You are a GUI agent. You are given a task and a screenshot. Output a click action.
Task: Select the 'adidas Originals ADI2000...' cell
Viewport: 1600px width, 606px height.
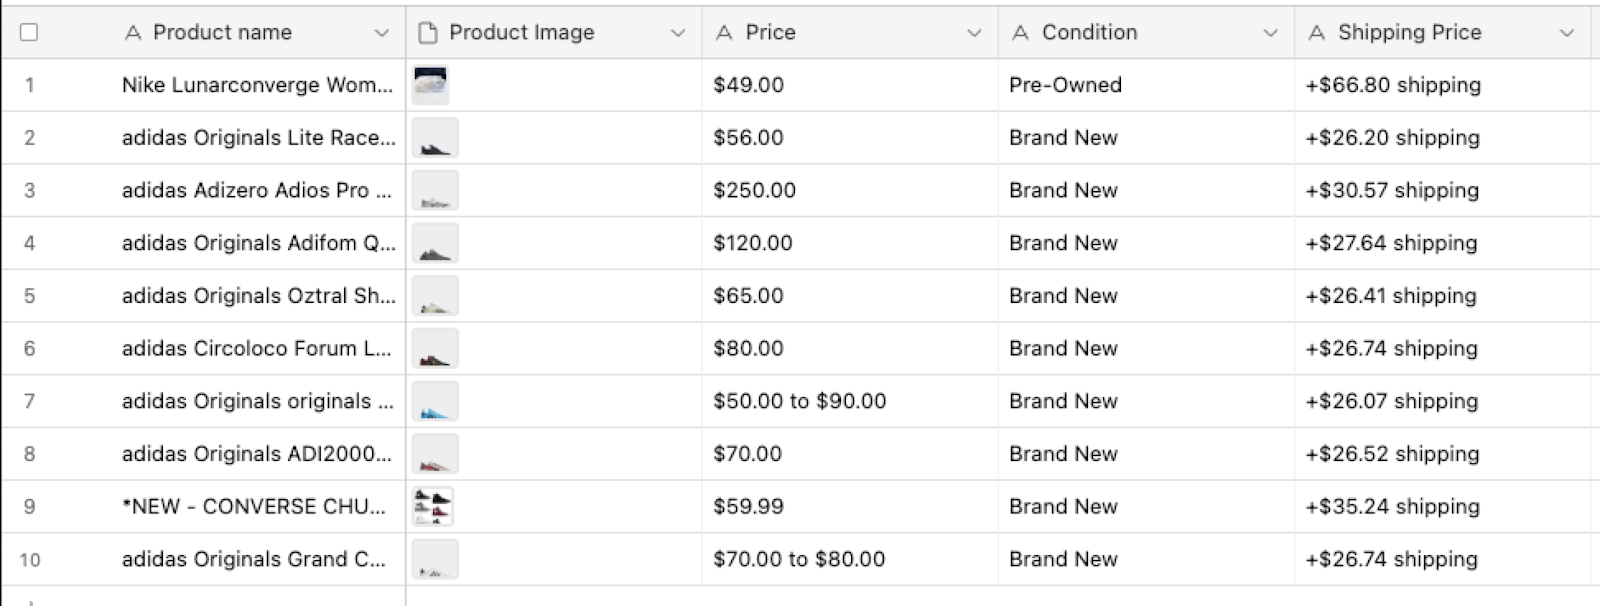coord(257,454)
